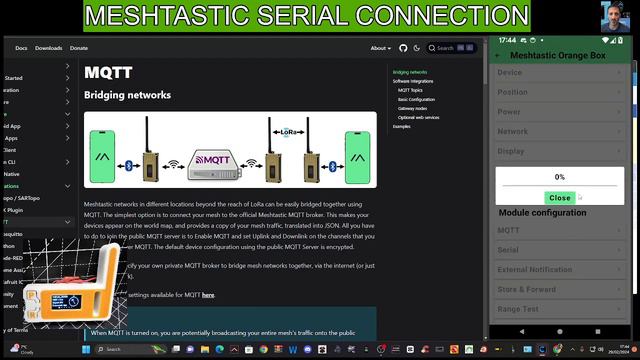Open MQTT module configuration
The height and width of the screenshot is (360, 640).
click(560, 231)
